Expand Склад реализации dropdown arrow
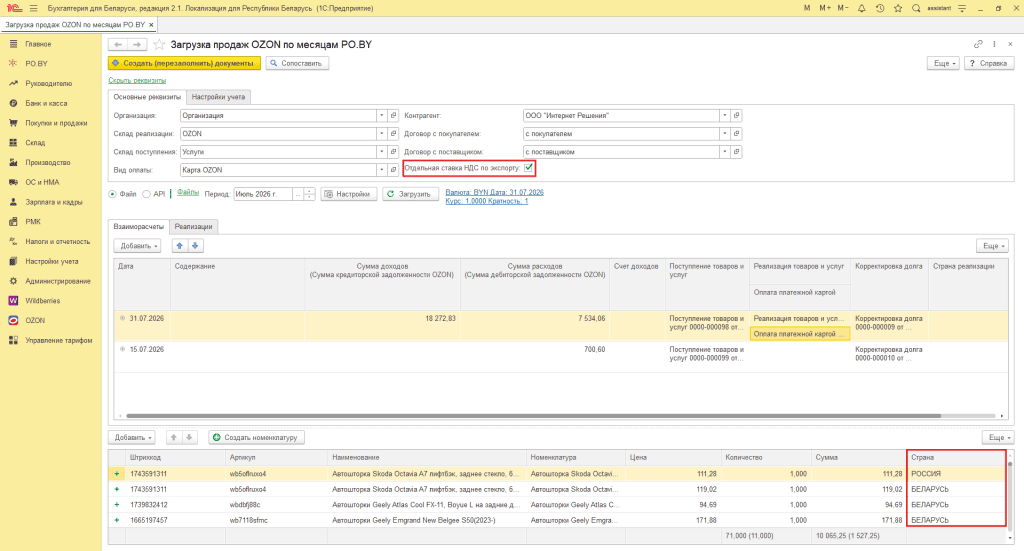Screen dimensions: 1024x551 pos(381,134)
